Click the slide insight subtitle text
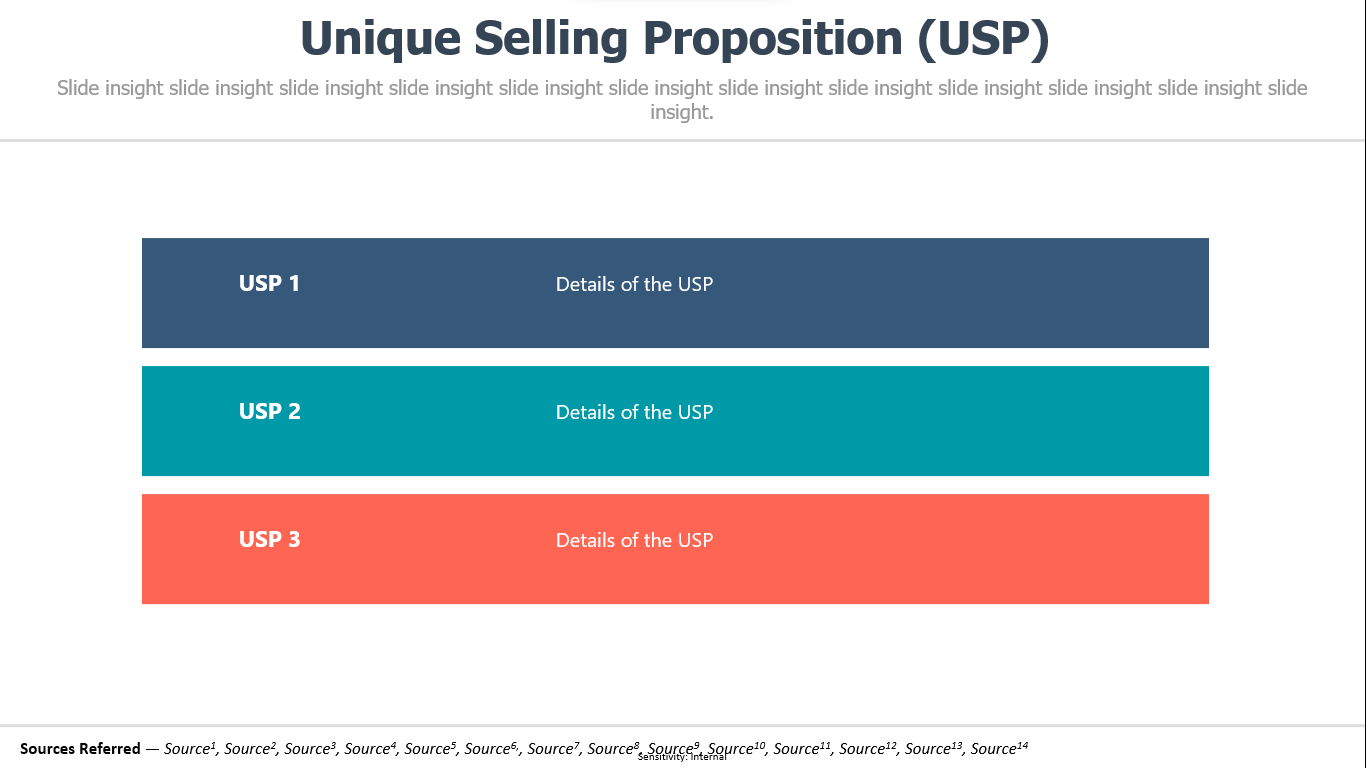Viewport: 1366px width, 768px height. [682, 100]
